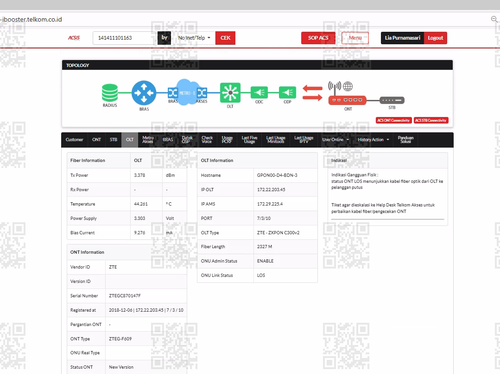Open the Usage FUP tab
The height and width of the screenshot is (374, 500).
pyautogui.click(x=227, y=140)
